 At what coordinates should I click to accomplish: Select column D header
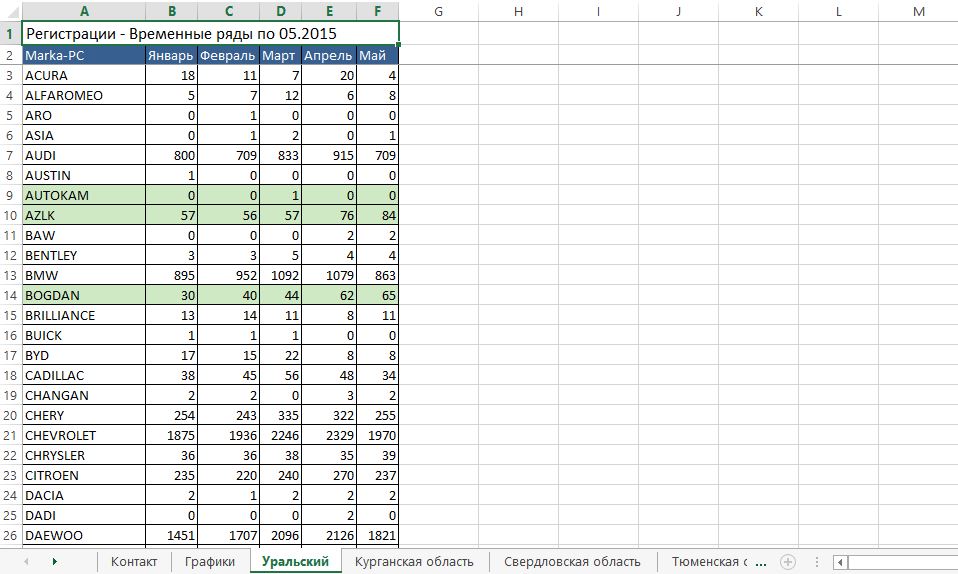(280, 11)
